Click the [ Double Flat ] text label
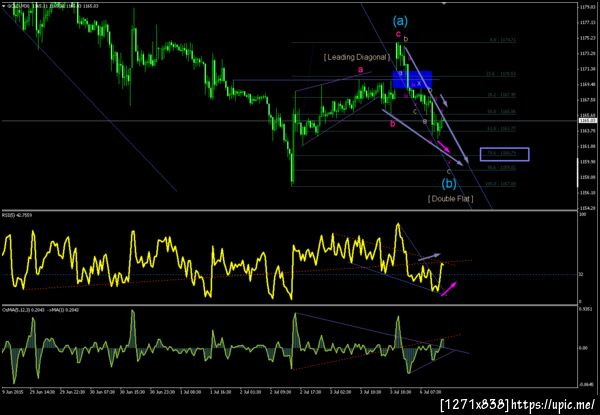This screenshot has width=600, height=415. click(x=450, y=199)
